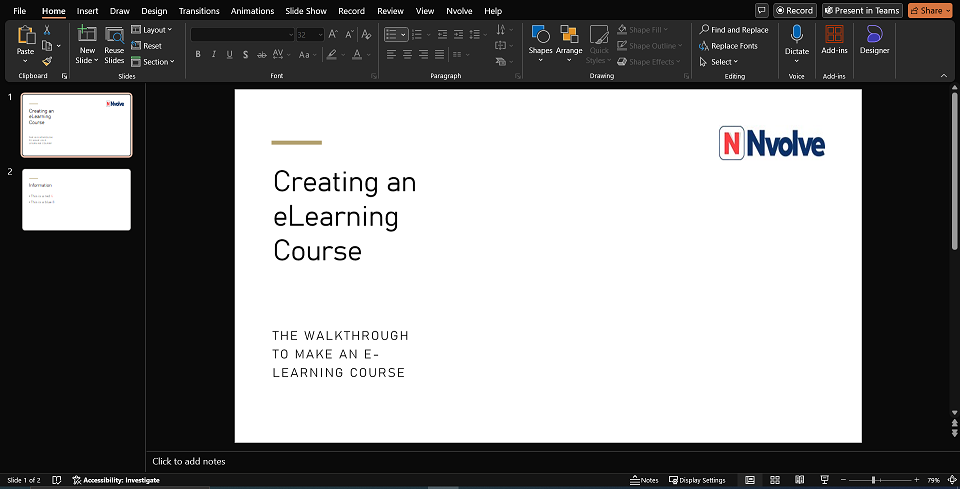Click the Record button at top right
Image resolution: width=960 pixels, height=489 pixels.
(x=795, y=10)
